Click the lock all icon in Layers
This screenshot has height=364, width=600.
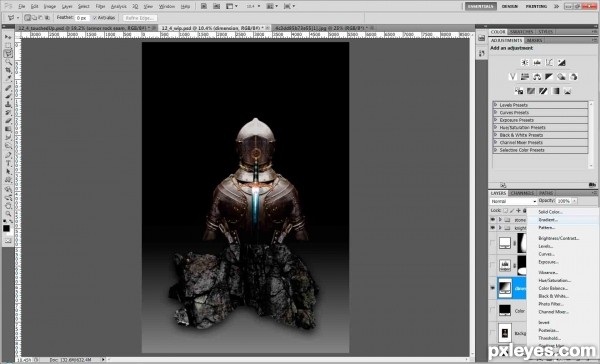tap(525, 211)
